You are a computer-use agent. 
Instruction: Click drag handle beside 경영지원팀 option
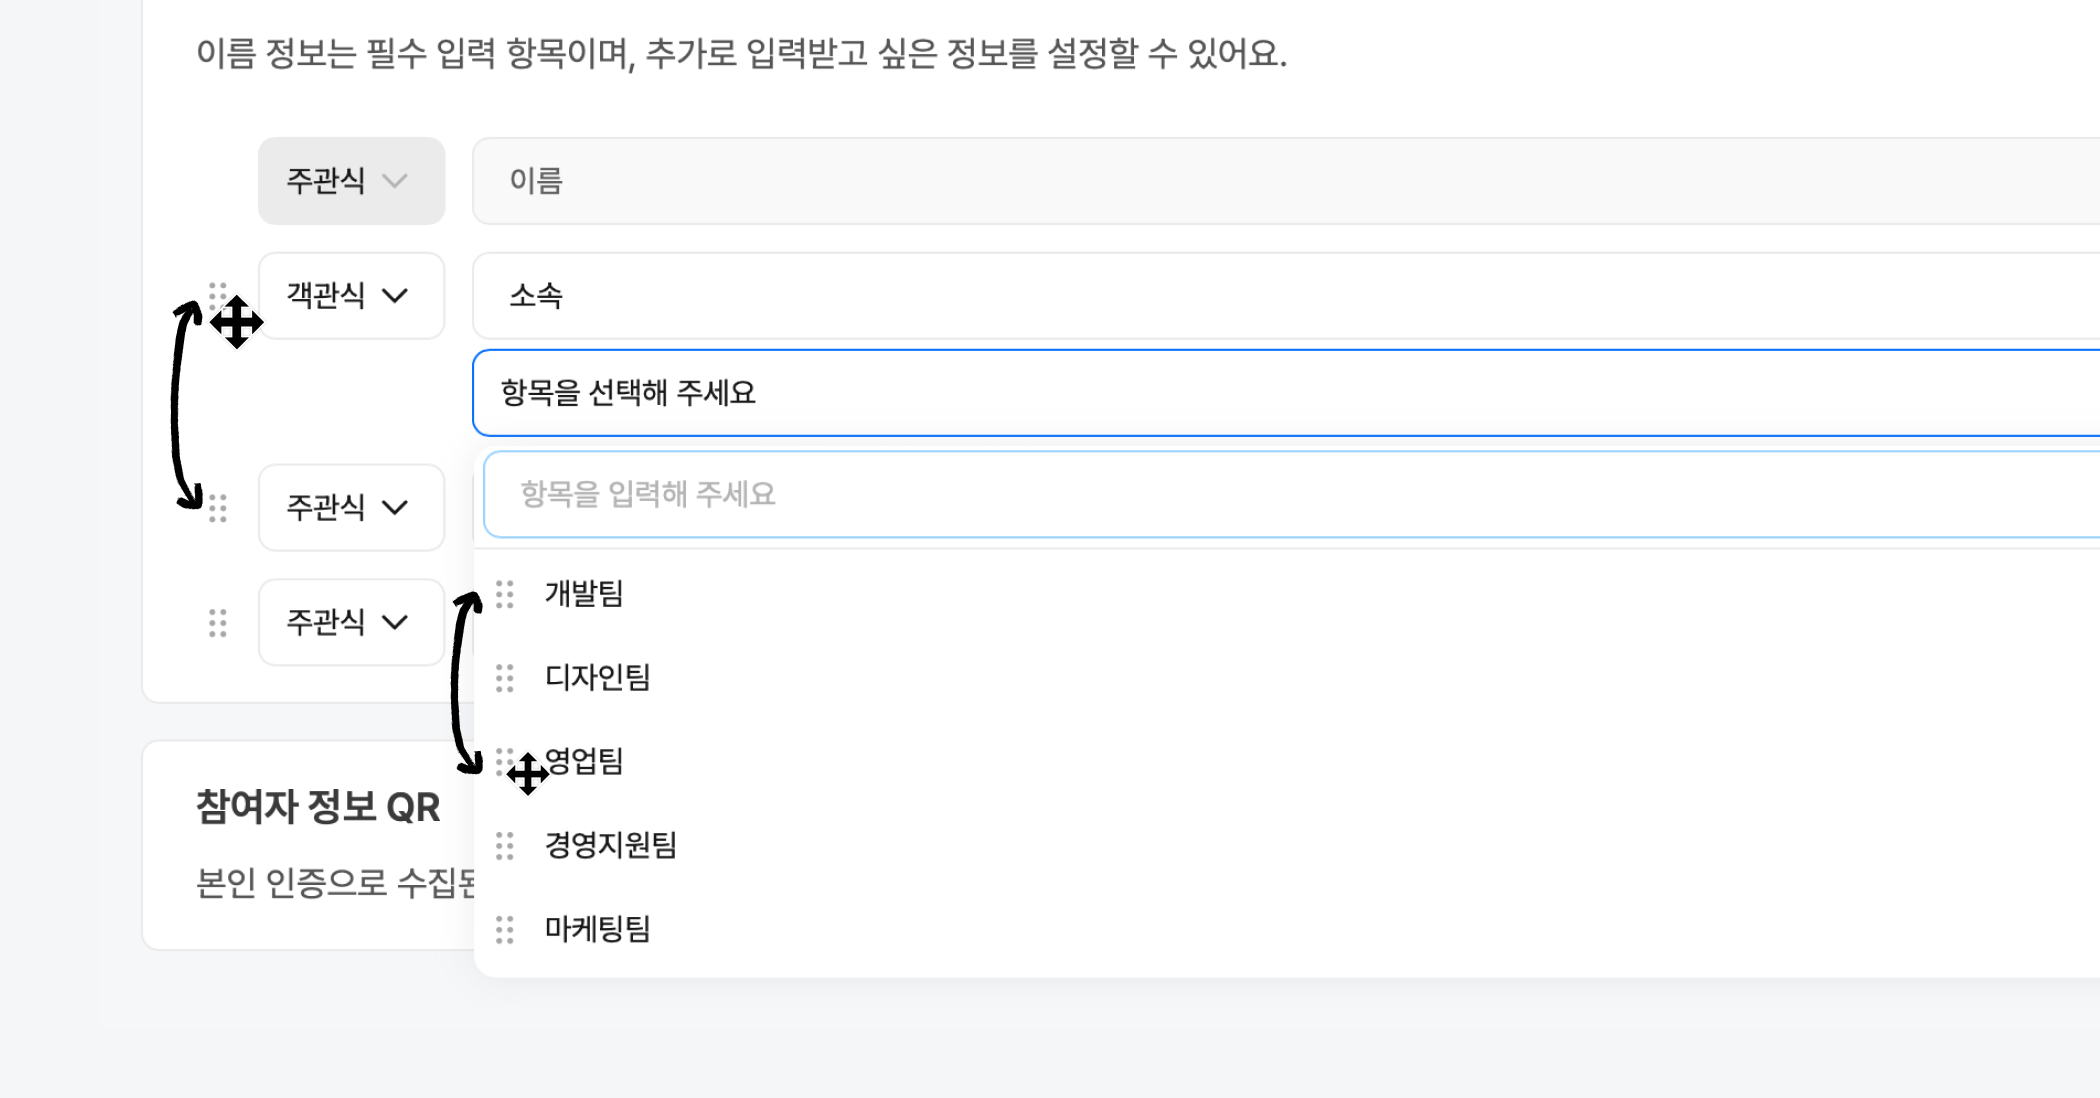click(505, 846)
